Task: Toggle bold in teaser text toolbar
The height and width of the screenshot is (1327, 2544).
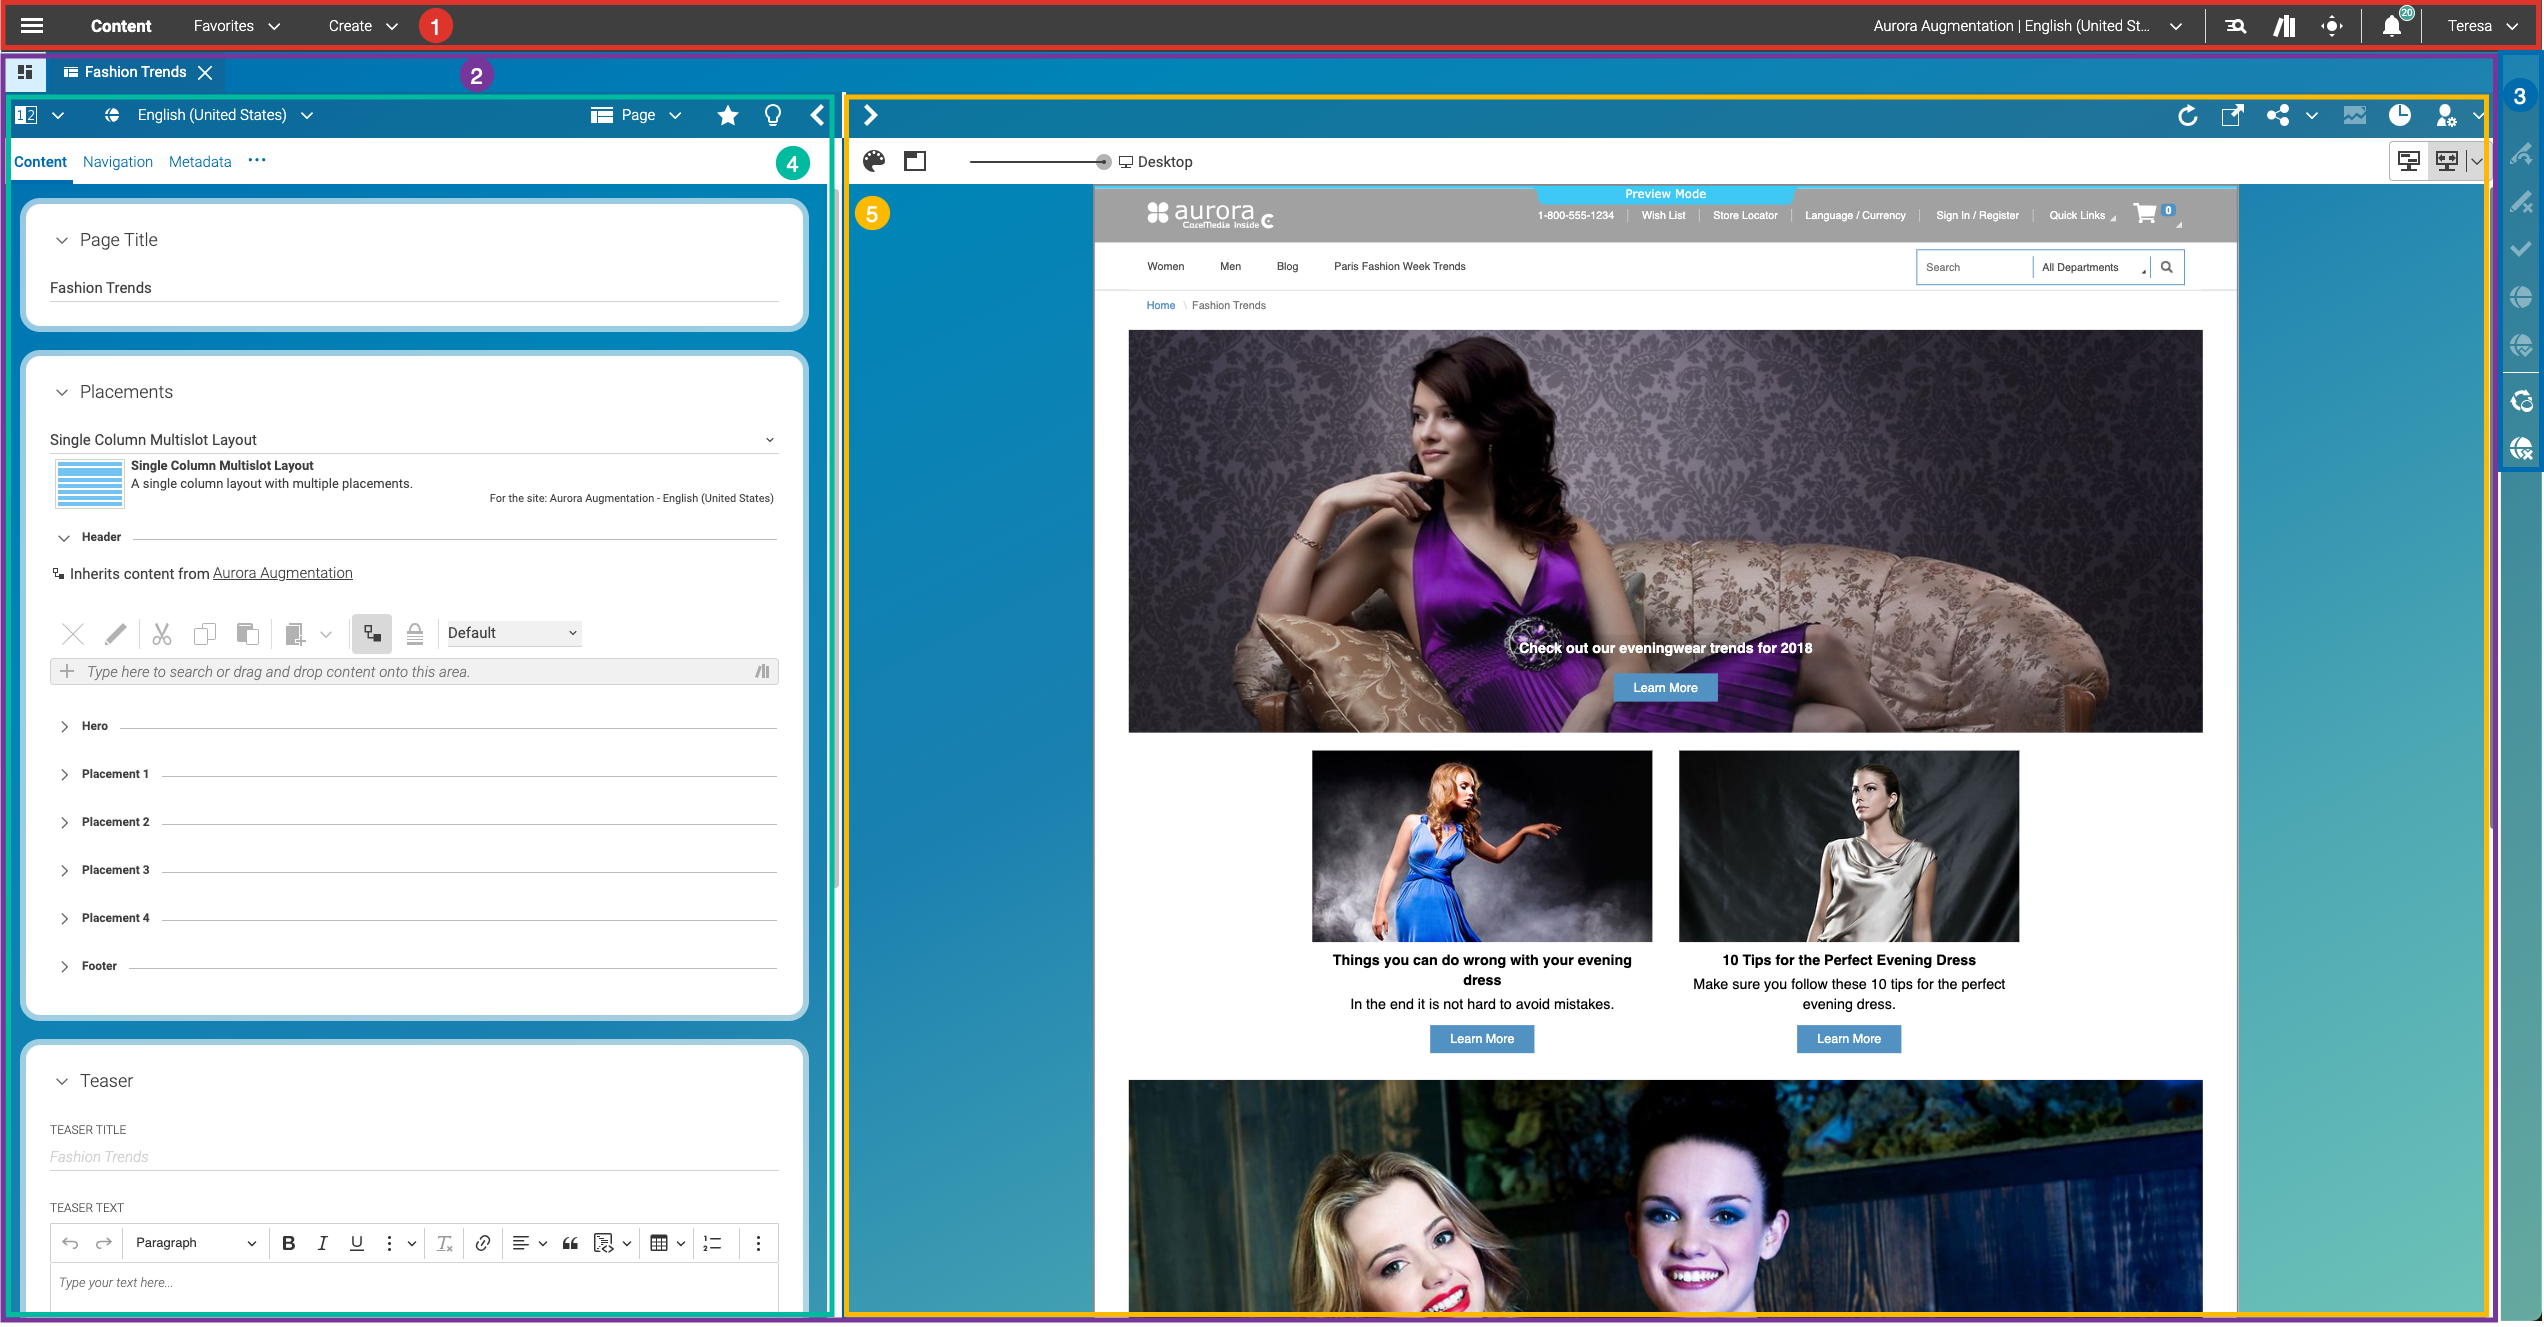Action: [289, 1243]
